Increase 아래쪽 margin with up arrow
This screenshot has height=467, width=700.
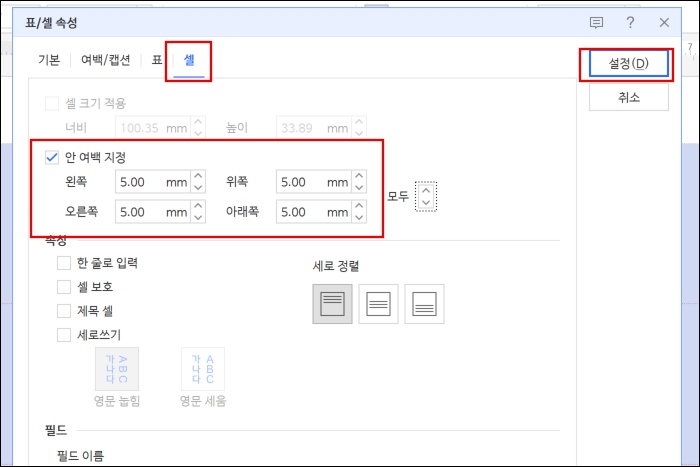click(359, 206)
